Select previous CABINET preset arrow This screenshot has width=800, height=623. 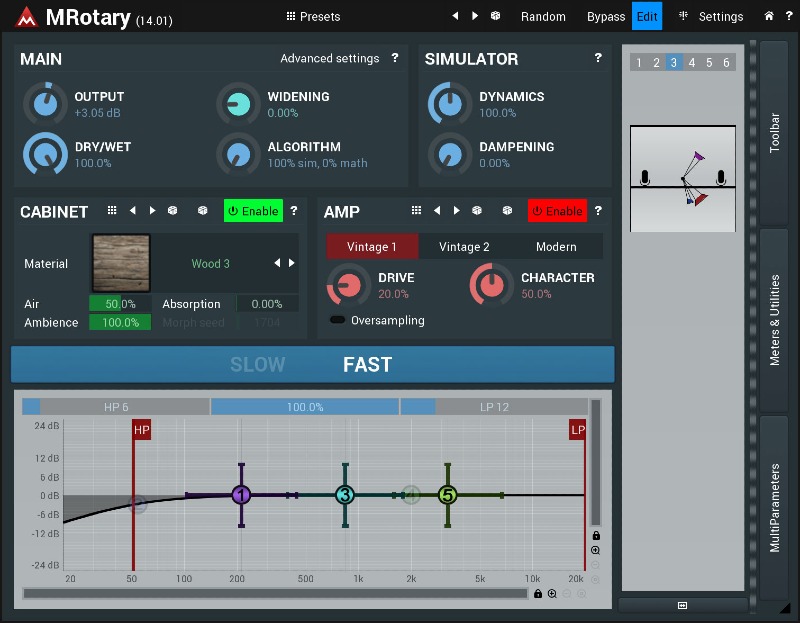point(133,210)
